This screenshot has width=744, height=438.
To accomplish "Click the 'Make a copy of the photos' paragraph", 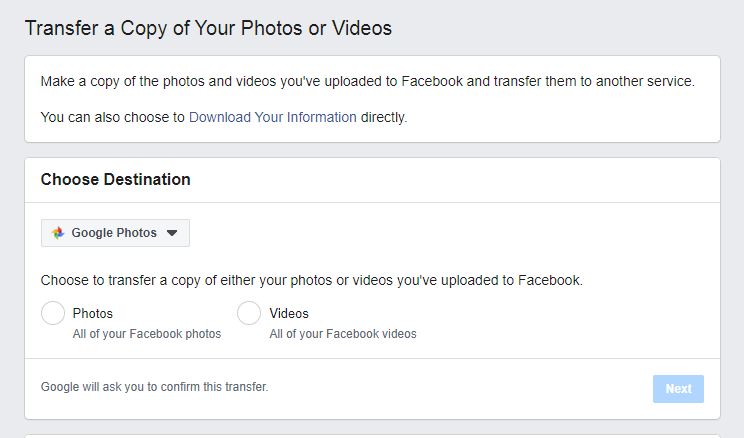I will point(368,81).
